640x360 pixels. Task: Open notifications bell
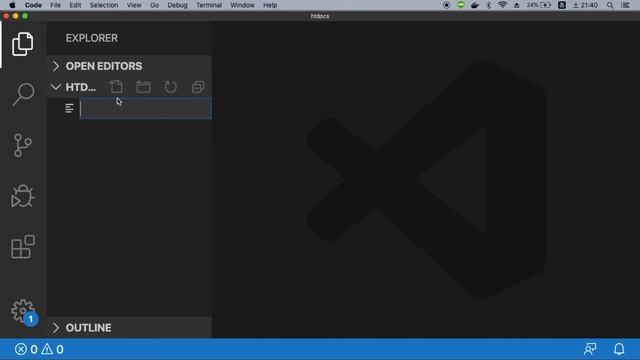coord(619,349)
